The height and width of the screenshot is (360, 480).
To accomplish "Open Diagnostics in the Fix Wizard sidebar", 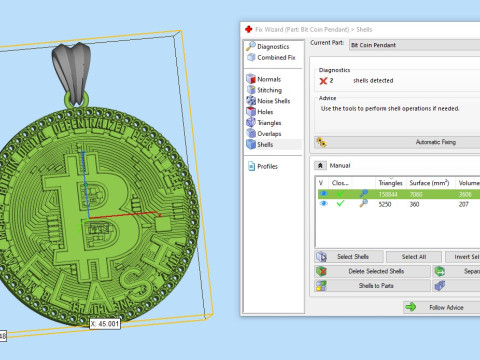I will pyautogui.click(x=273, y=47).
